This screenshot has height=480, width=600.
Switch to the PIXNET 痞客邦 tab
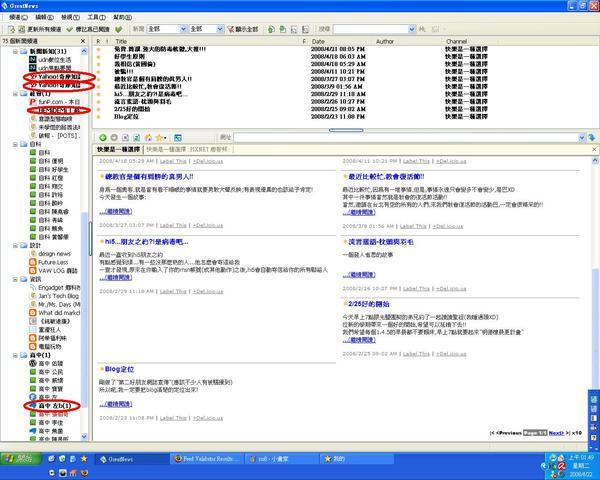pos(187,149)
